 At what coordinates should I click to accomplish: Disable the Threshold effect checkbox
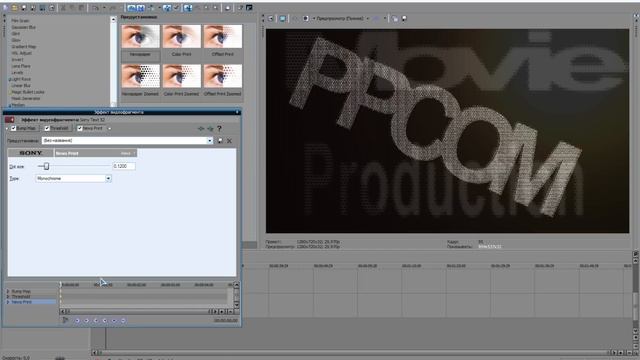pyautogui.click(x=47, y=128)
